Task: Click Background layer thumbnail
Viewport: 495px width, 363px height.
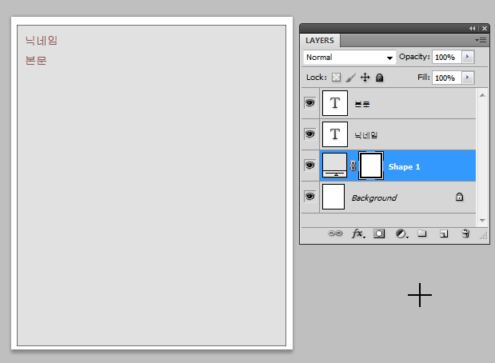Action: pos(333,197)
